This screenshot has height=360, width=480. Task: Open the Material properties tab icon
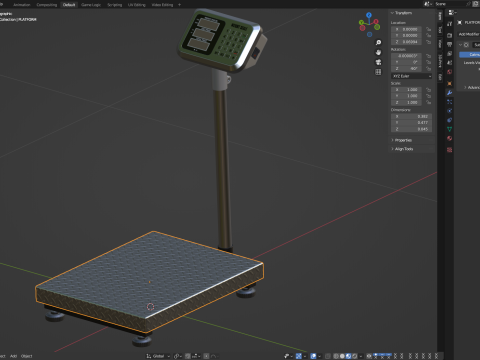point(450,138)
